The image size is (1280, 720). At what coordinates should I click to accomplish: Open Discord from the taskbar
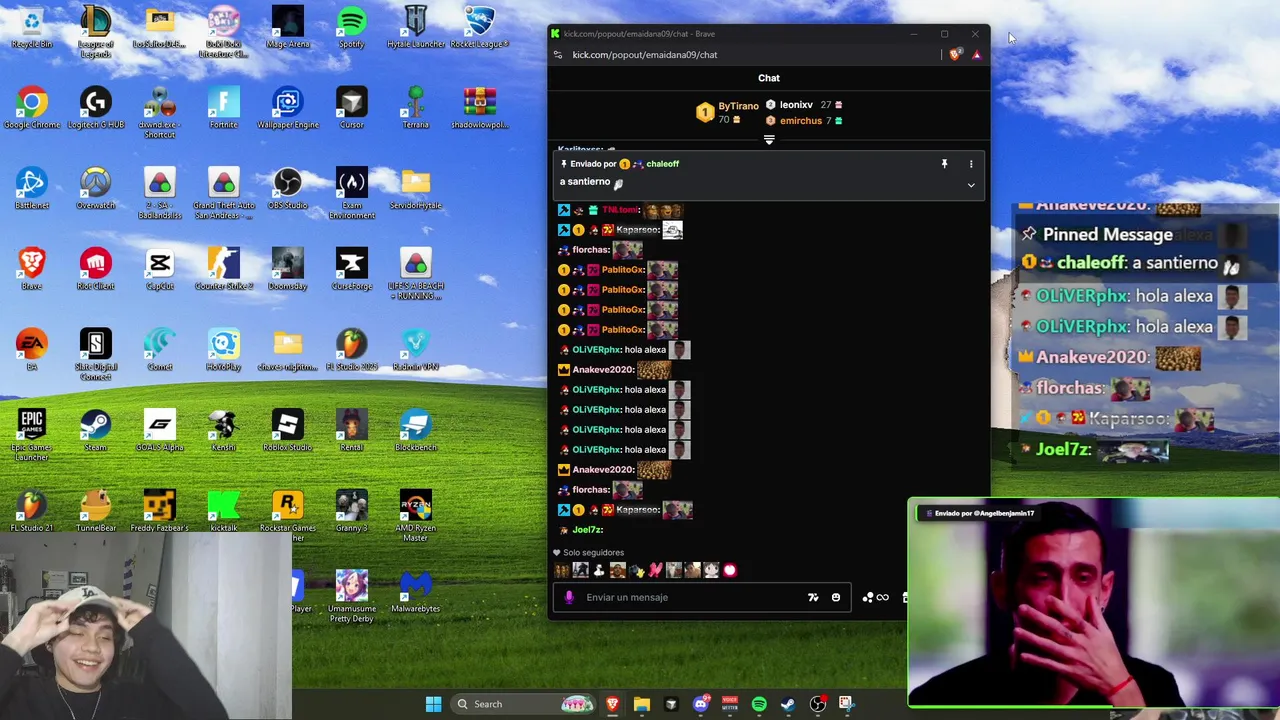point(701,704)
